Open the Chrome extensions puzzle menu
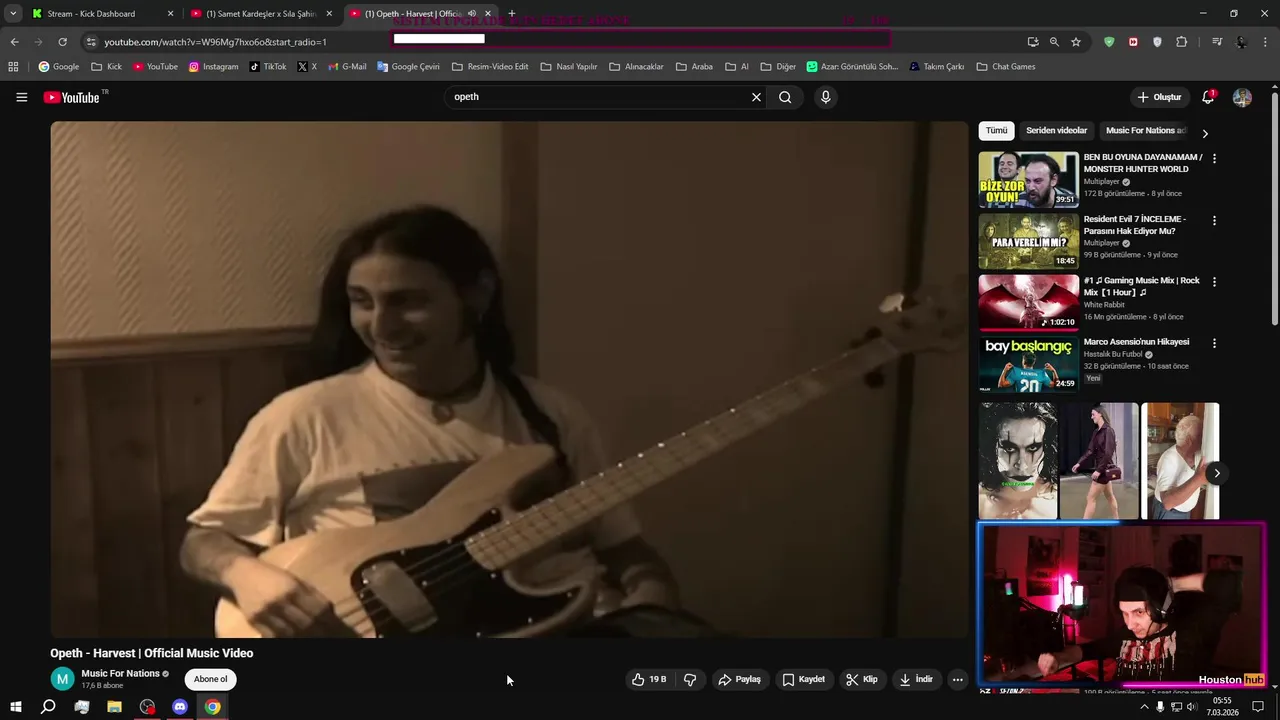The height and width of the screenshot is (720, 1280). [x=1181, y=42]
